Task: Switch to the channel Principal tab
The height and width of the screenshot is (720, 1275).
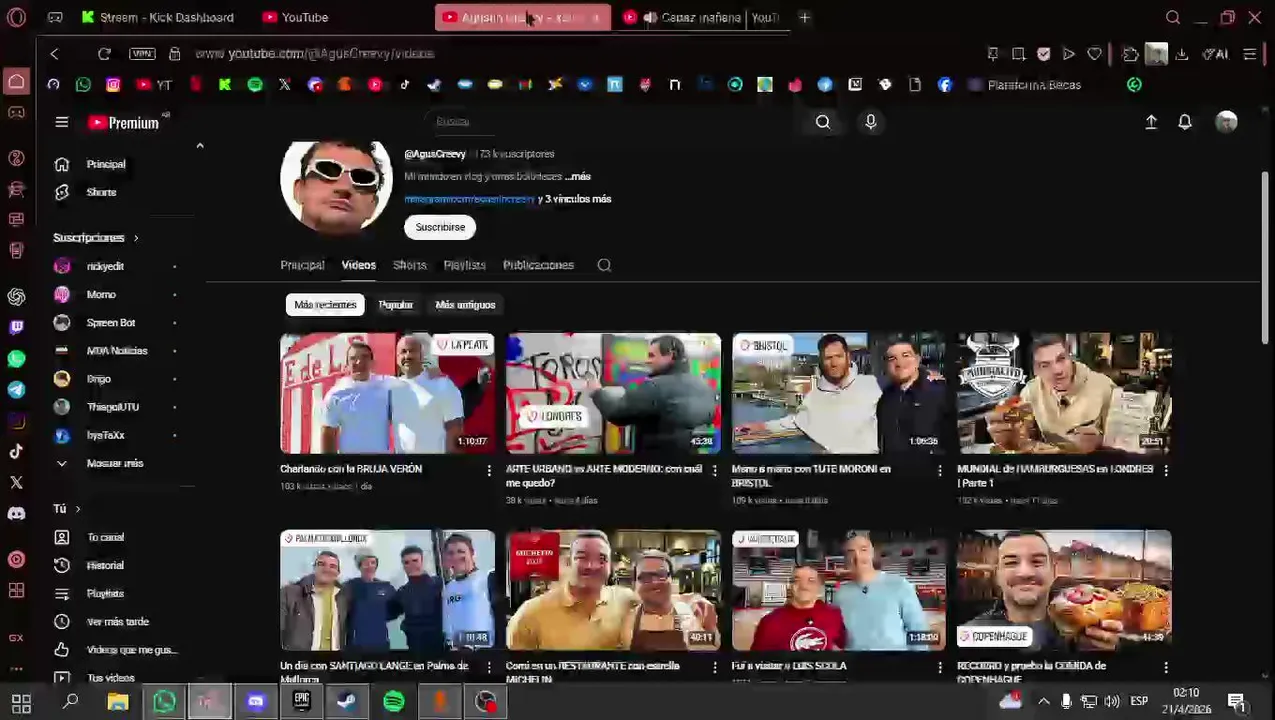Action: point(302,265)
